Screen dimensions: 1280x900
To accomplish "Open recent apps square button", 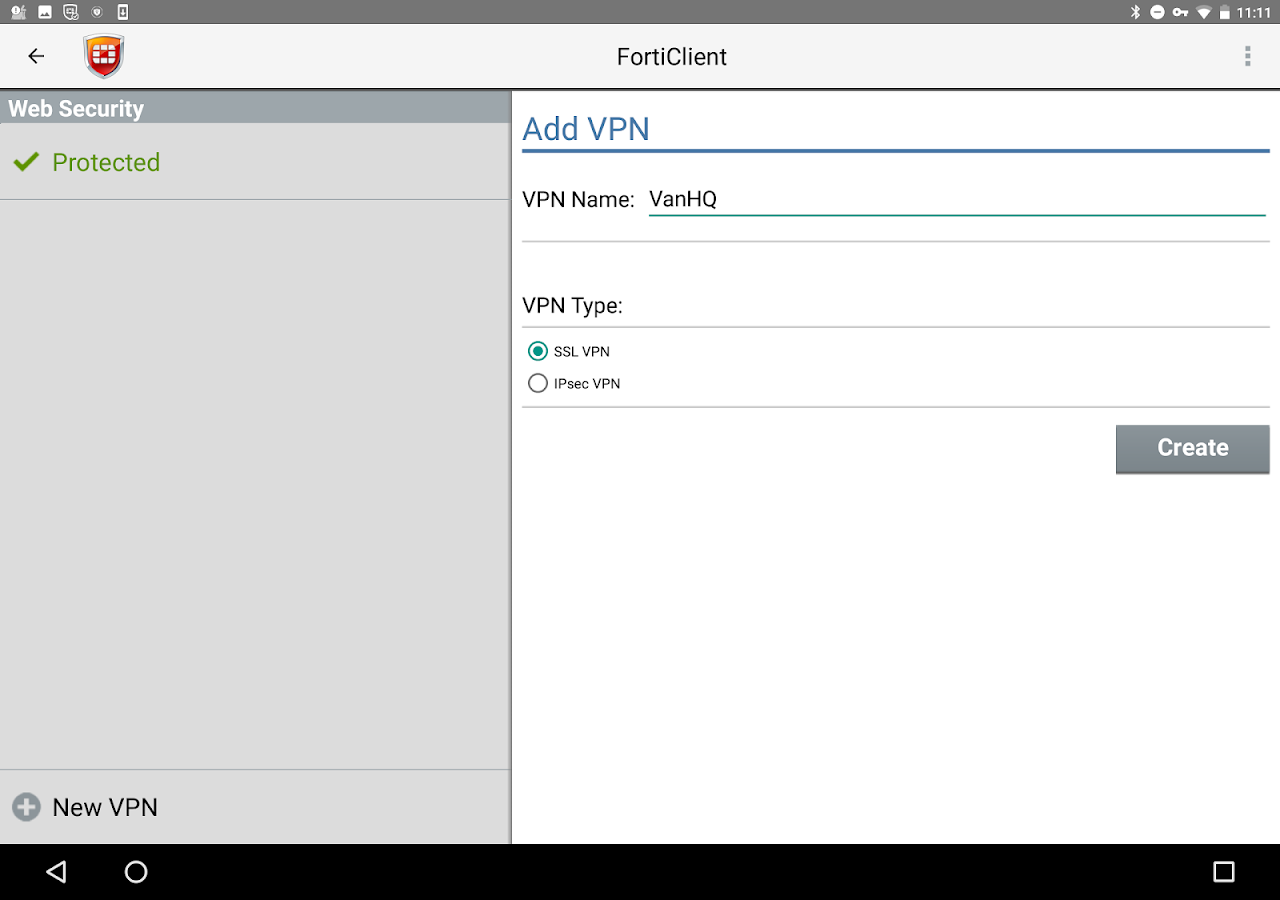I will click(x=1223, y=872).
